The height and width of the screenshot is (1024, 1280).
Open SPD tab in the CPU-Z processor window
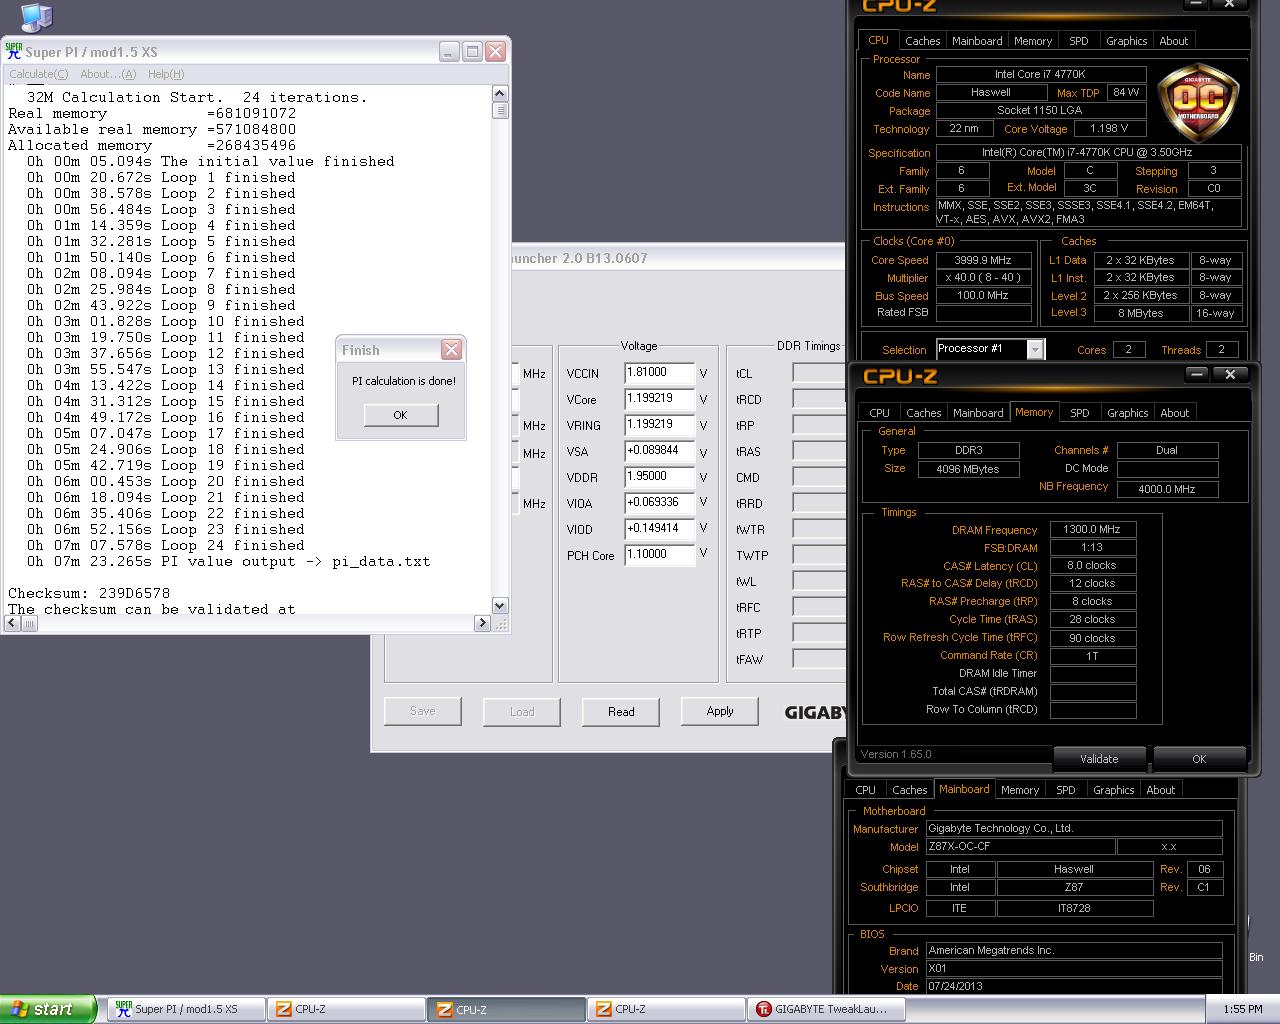pyautogui.click(x=1079, y=41)
